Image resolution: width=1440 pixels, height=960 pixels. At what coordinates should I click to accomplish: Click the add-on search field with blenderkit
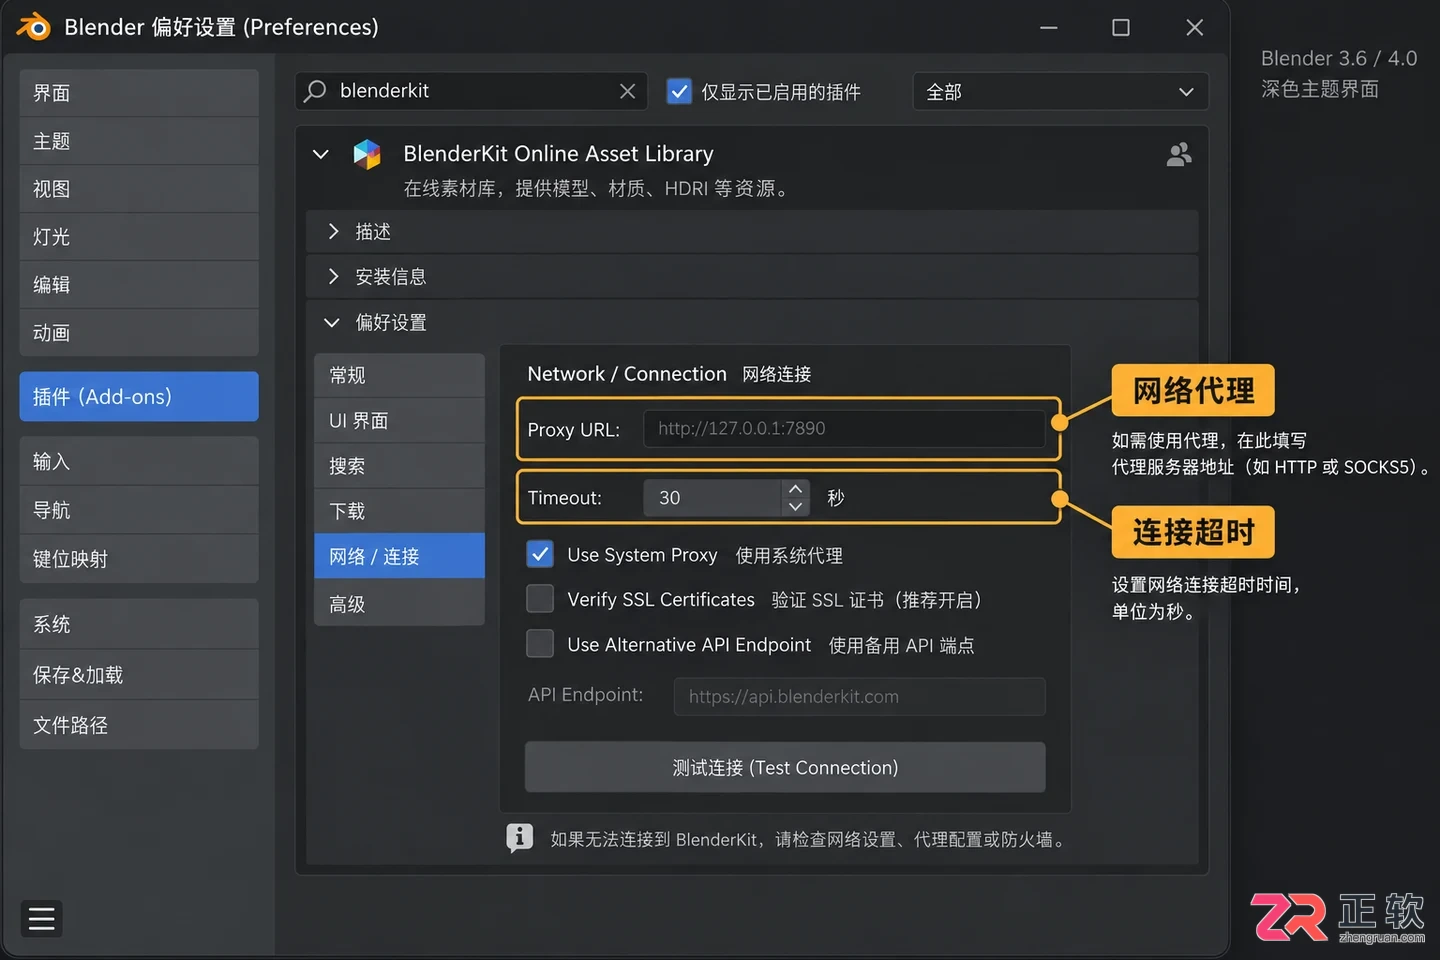pos(471,91)
